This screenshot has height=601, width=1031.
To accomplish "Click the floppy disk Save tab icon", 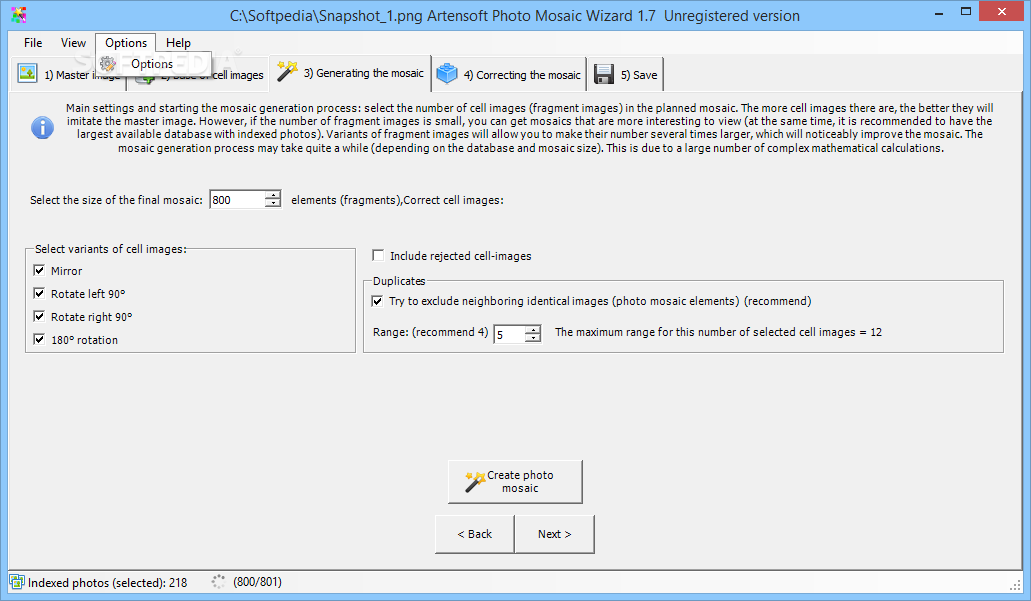I will pos(604,74).
